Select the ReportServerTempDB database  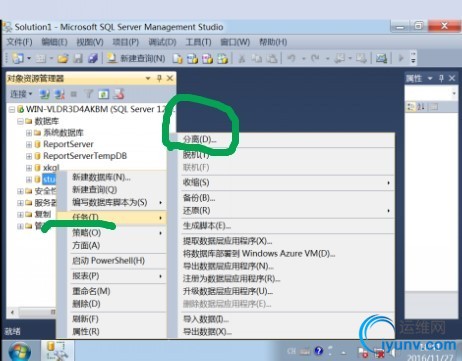pos(85,156)
